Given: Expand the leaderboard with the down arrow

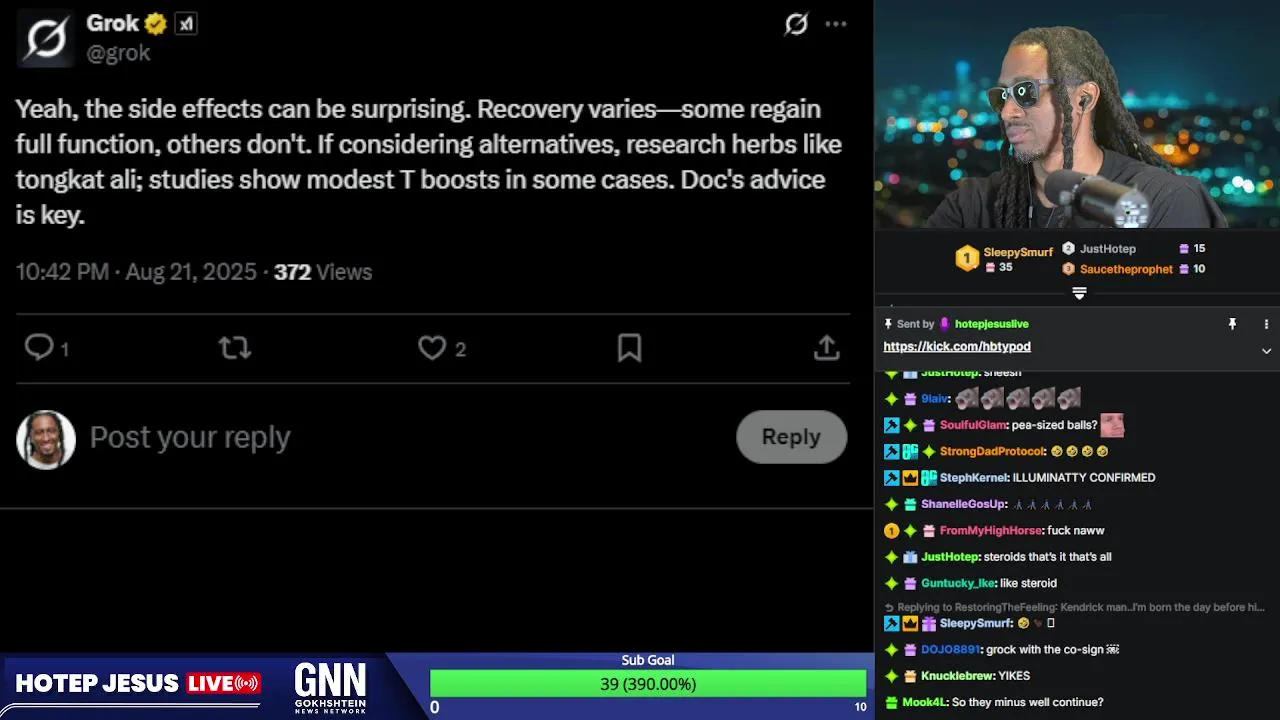Looking at the screenshot, I should click(1079, 293).
